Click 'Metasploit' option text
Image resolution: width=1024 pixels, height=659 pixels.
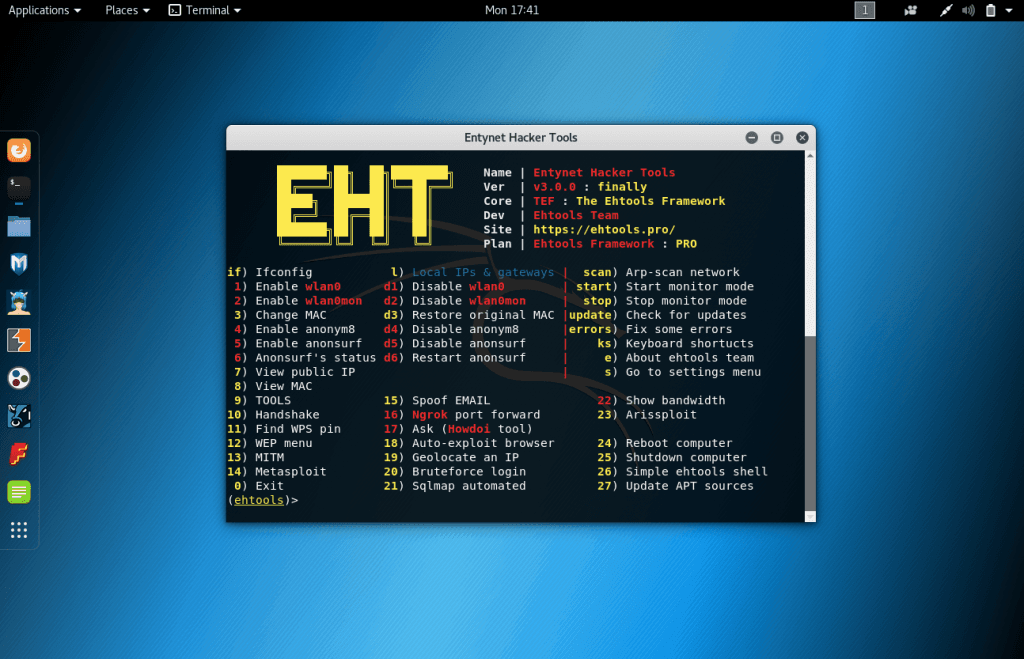point(291,472)
